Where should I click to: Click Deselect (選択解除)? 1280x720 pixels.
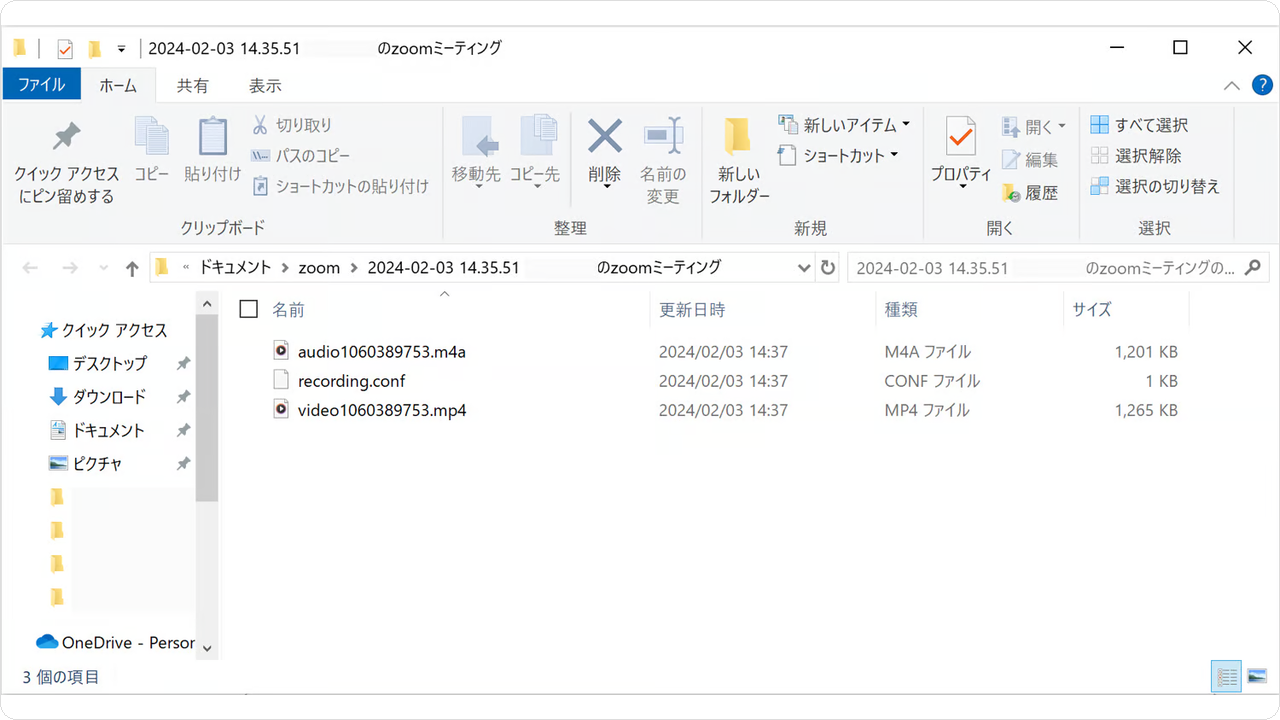tap(1137, 156)
